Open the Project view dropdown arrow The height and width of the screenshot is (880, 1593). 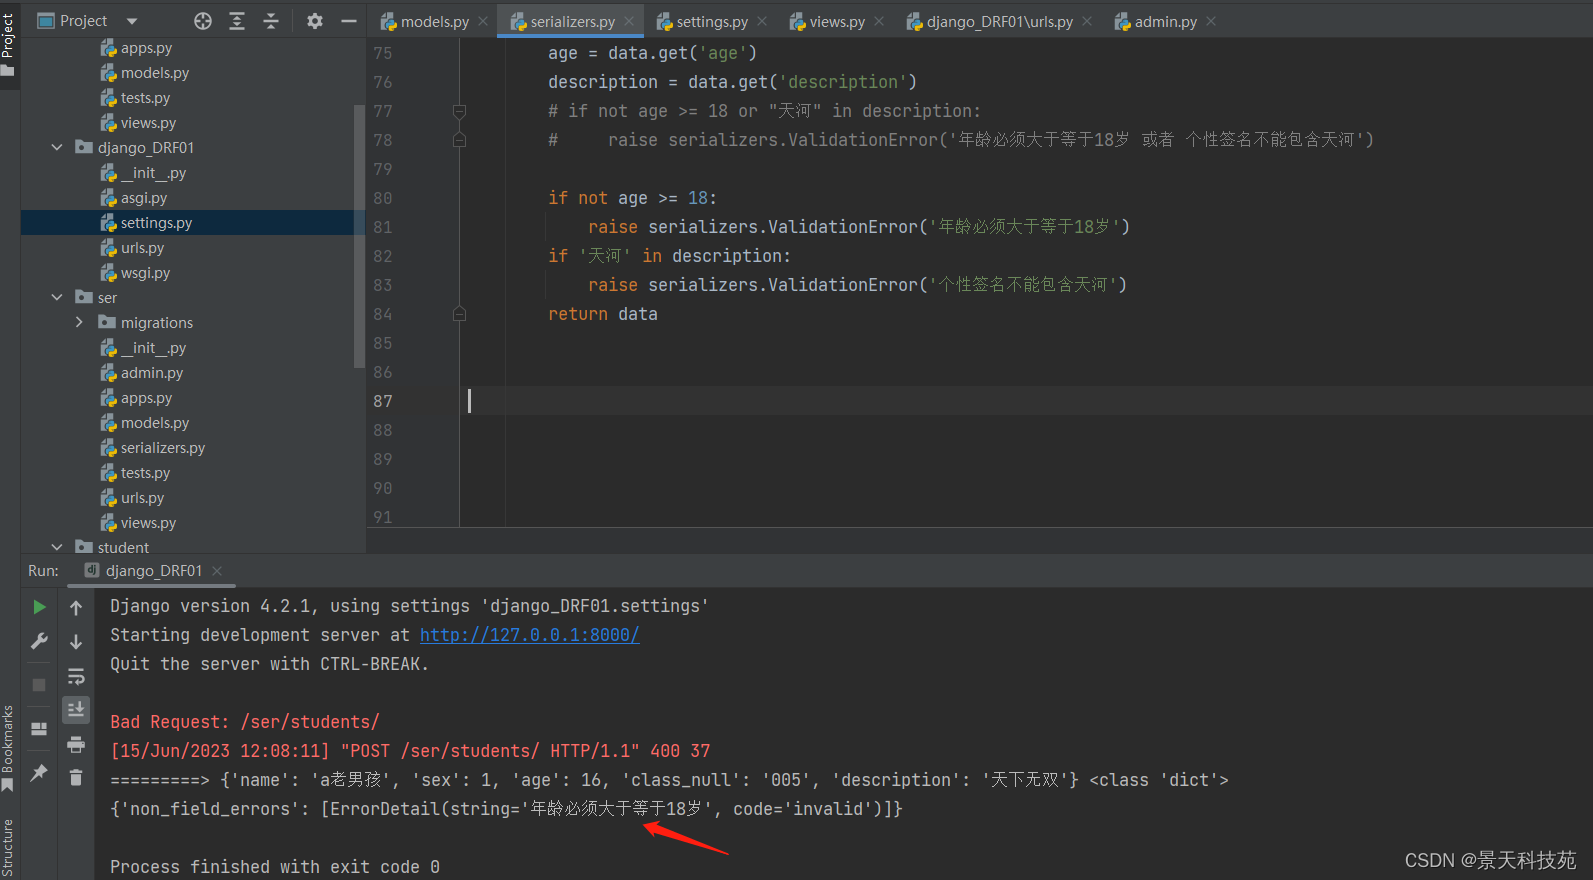tap(132, 21)
